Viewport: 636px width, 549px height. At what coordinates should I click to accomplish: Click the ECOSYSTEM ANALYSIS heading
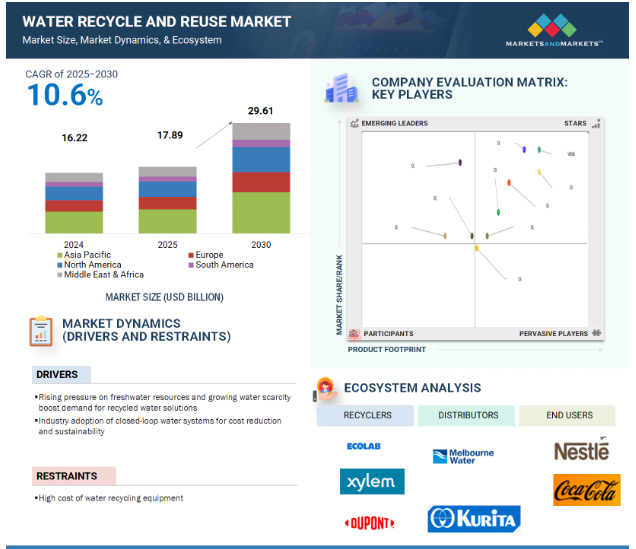(x=413, y=388)
